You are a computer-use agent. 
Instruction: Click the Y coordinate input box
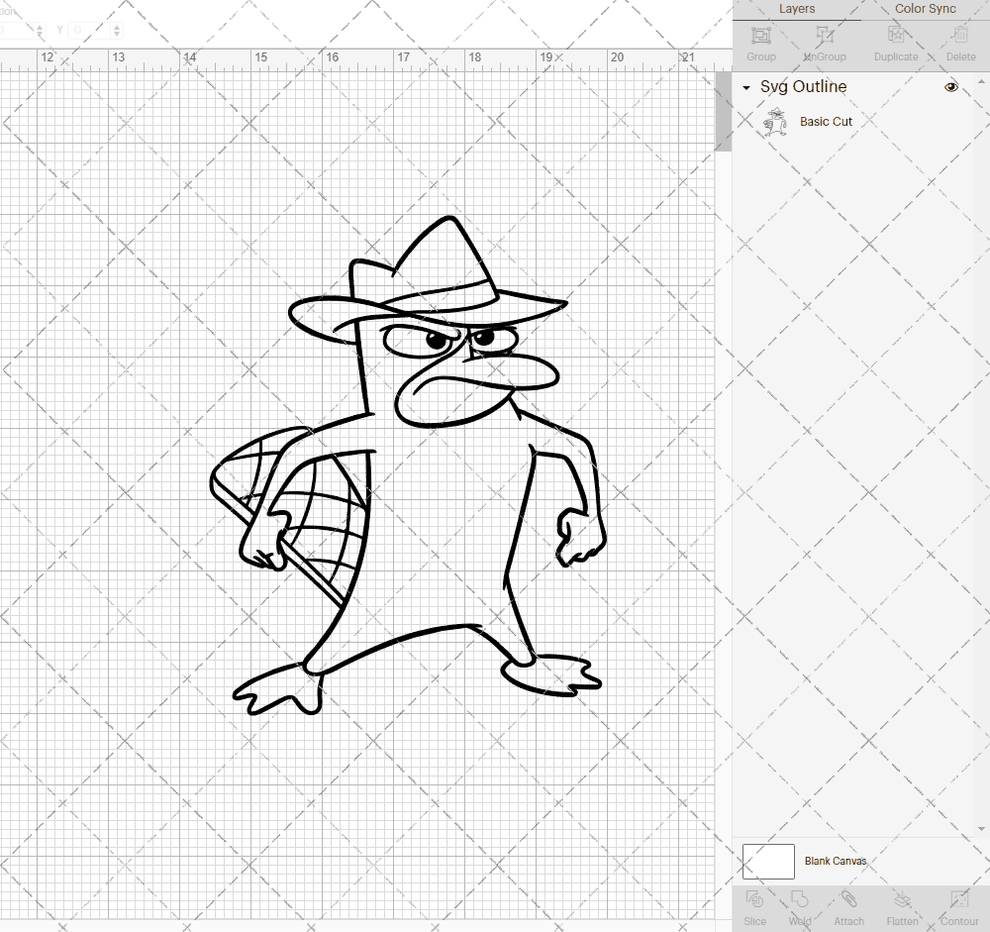click(x=90, y=30)
